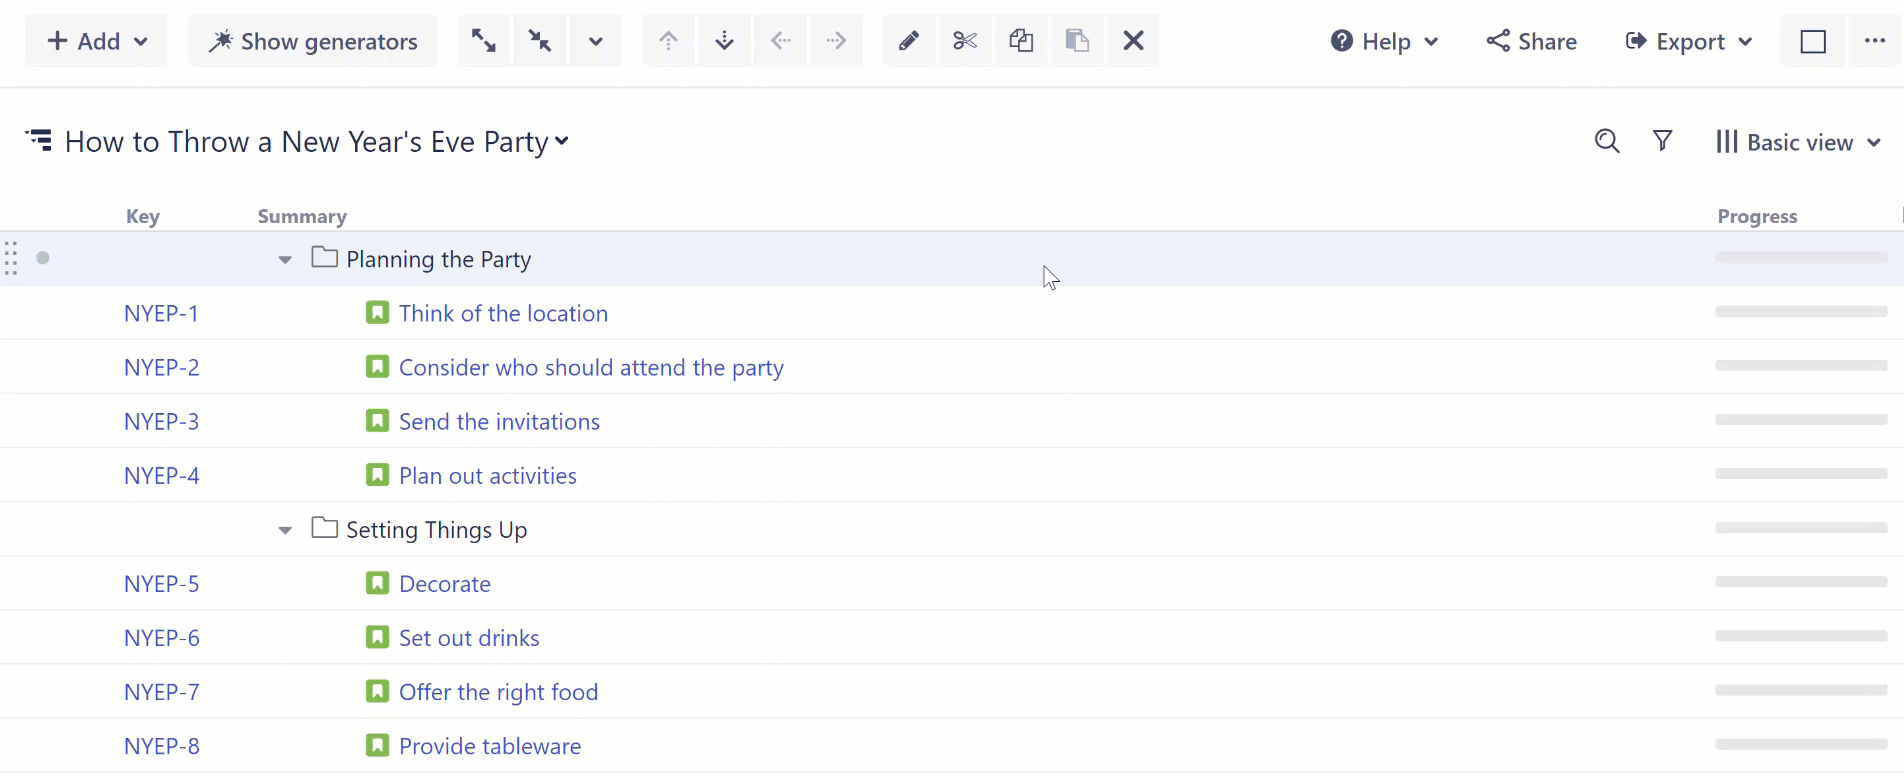Click the collapse all icon in toolbar
The width and height of the screenshot is (1904, 776).
pyautogui.click(x=540, y=41)
